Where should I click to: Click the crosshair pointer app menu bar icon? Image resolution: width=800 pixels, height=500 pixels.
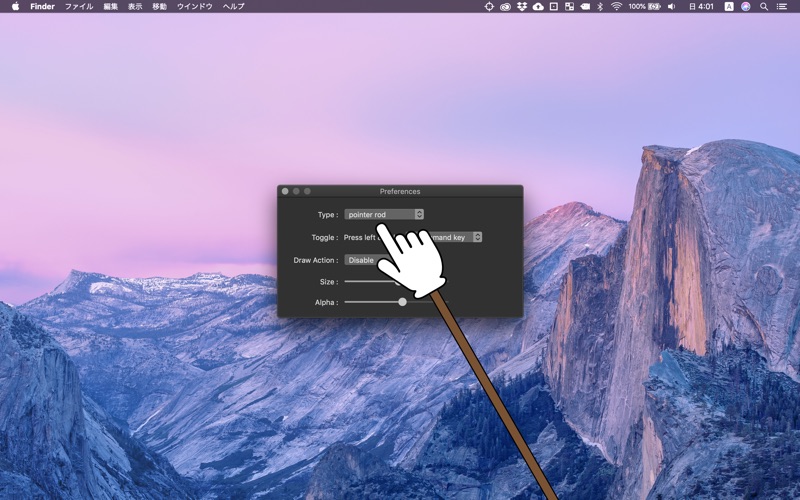[x=489, y=6]
